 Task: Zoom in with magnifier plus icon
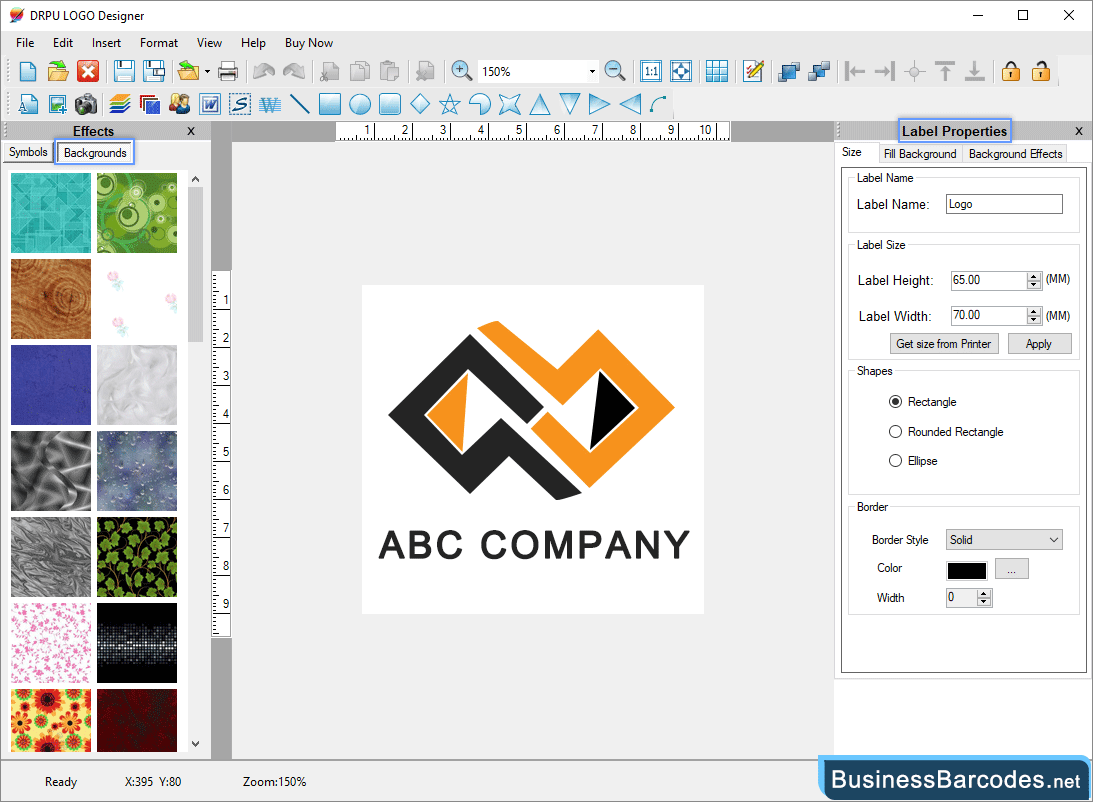pyautogui.click(x=461, y=71)
